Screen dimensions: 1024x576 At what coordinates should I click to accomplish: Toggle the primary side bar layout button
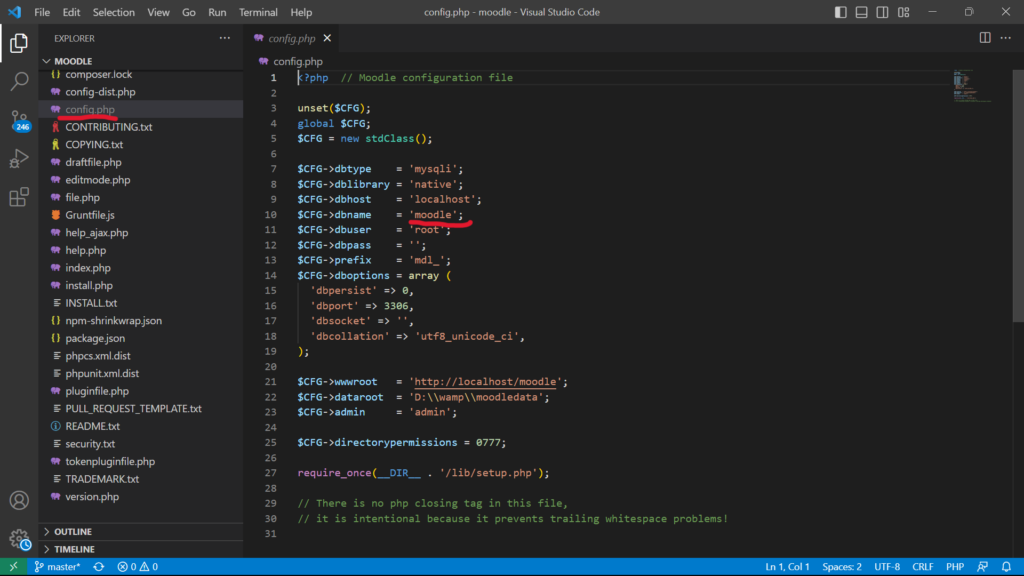(x=842, y=12)
